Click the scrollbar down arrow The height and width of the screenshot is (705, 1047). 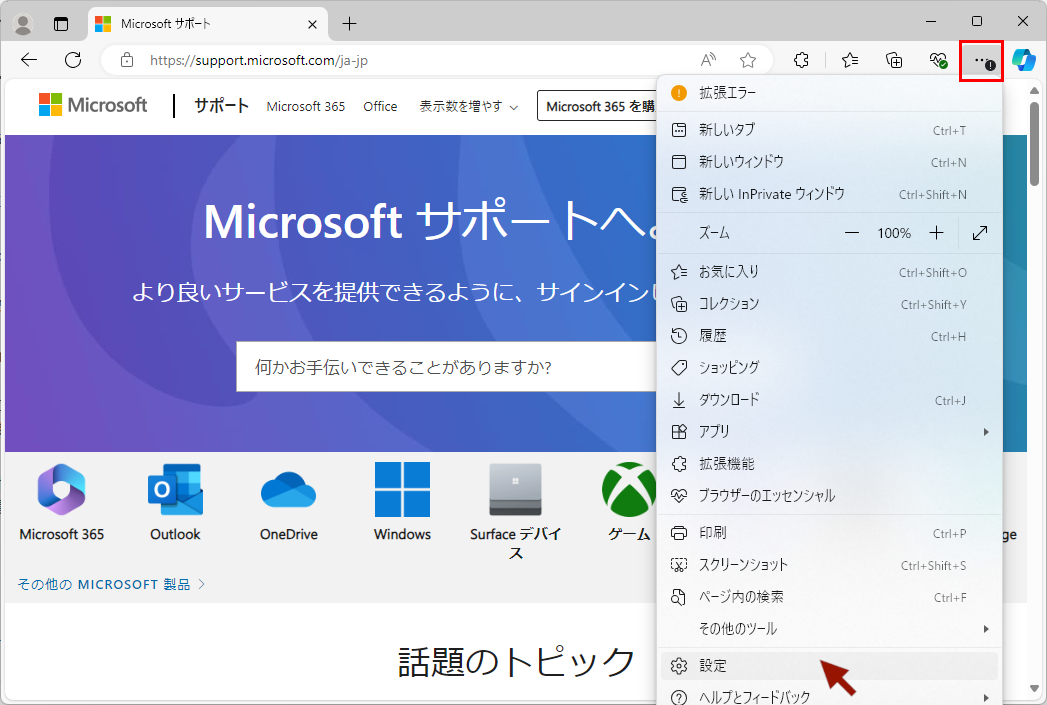[1034, 688]
